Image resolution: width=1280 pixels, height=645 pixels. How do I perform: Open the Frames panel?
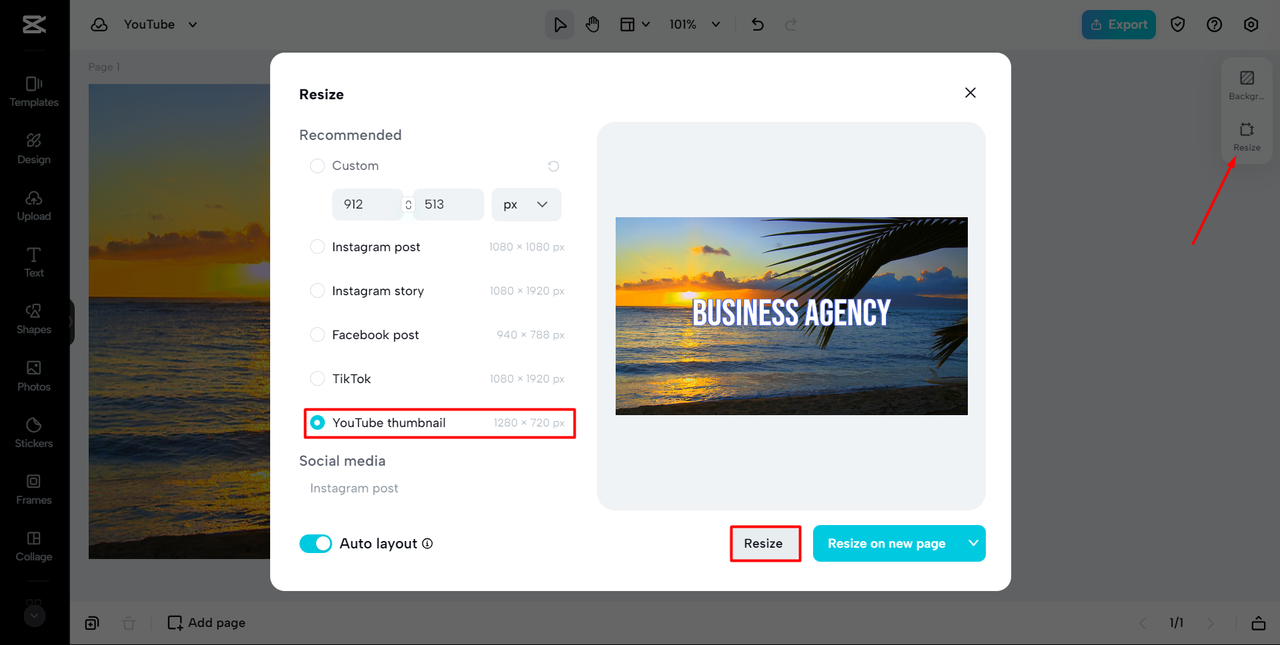coord(34,489)
